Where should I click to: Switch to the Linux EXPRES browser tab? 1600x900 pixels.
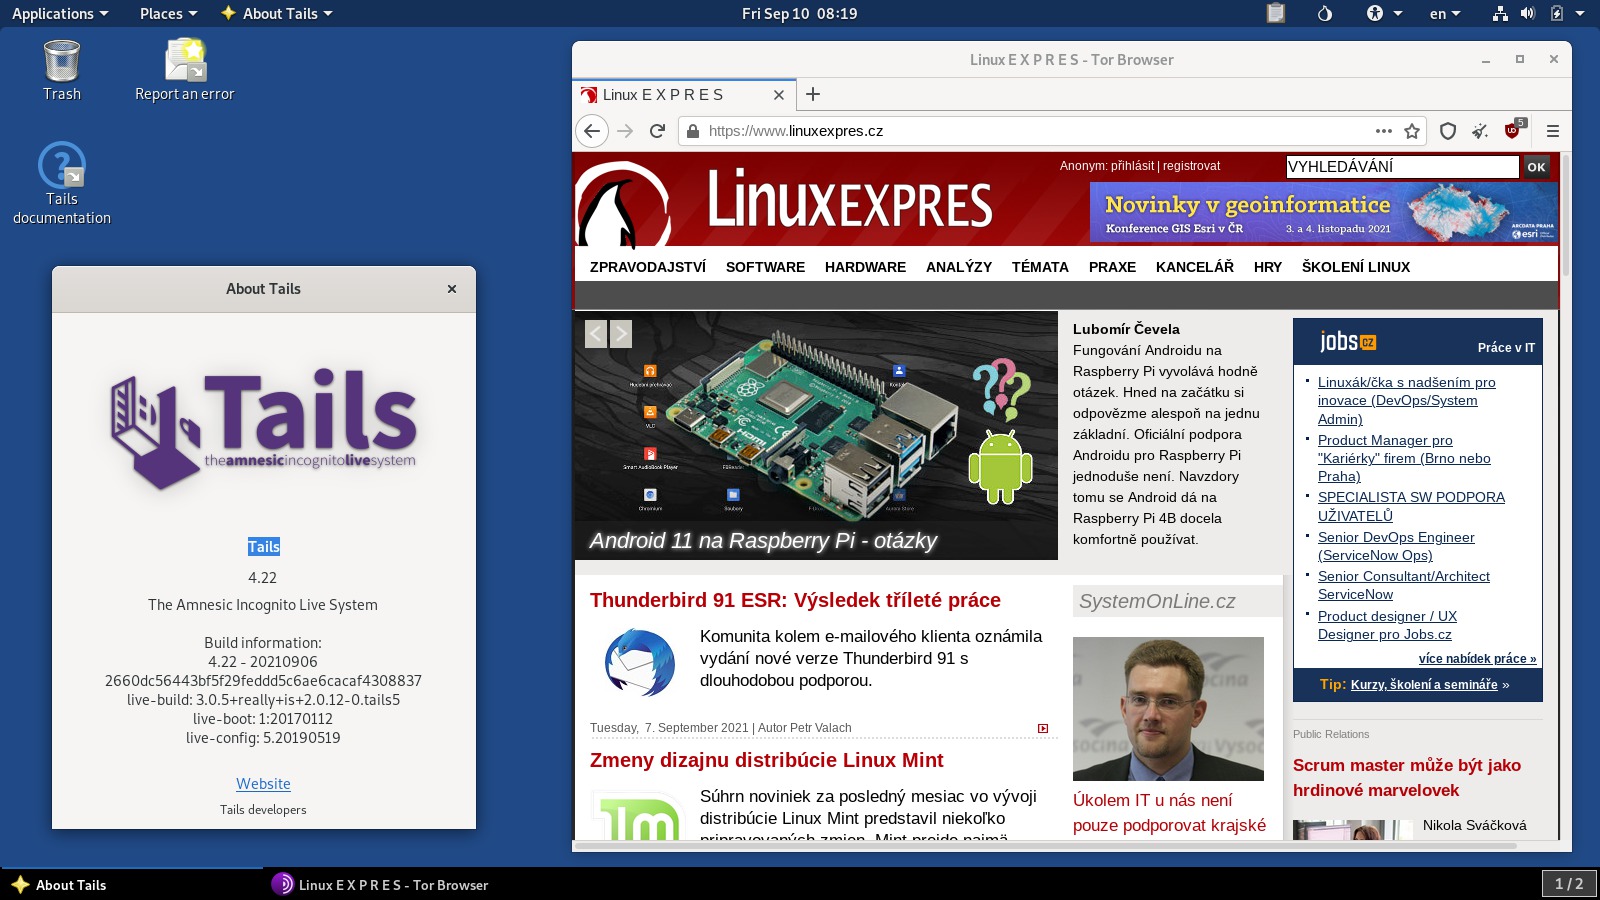click(x=684, y=95)
